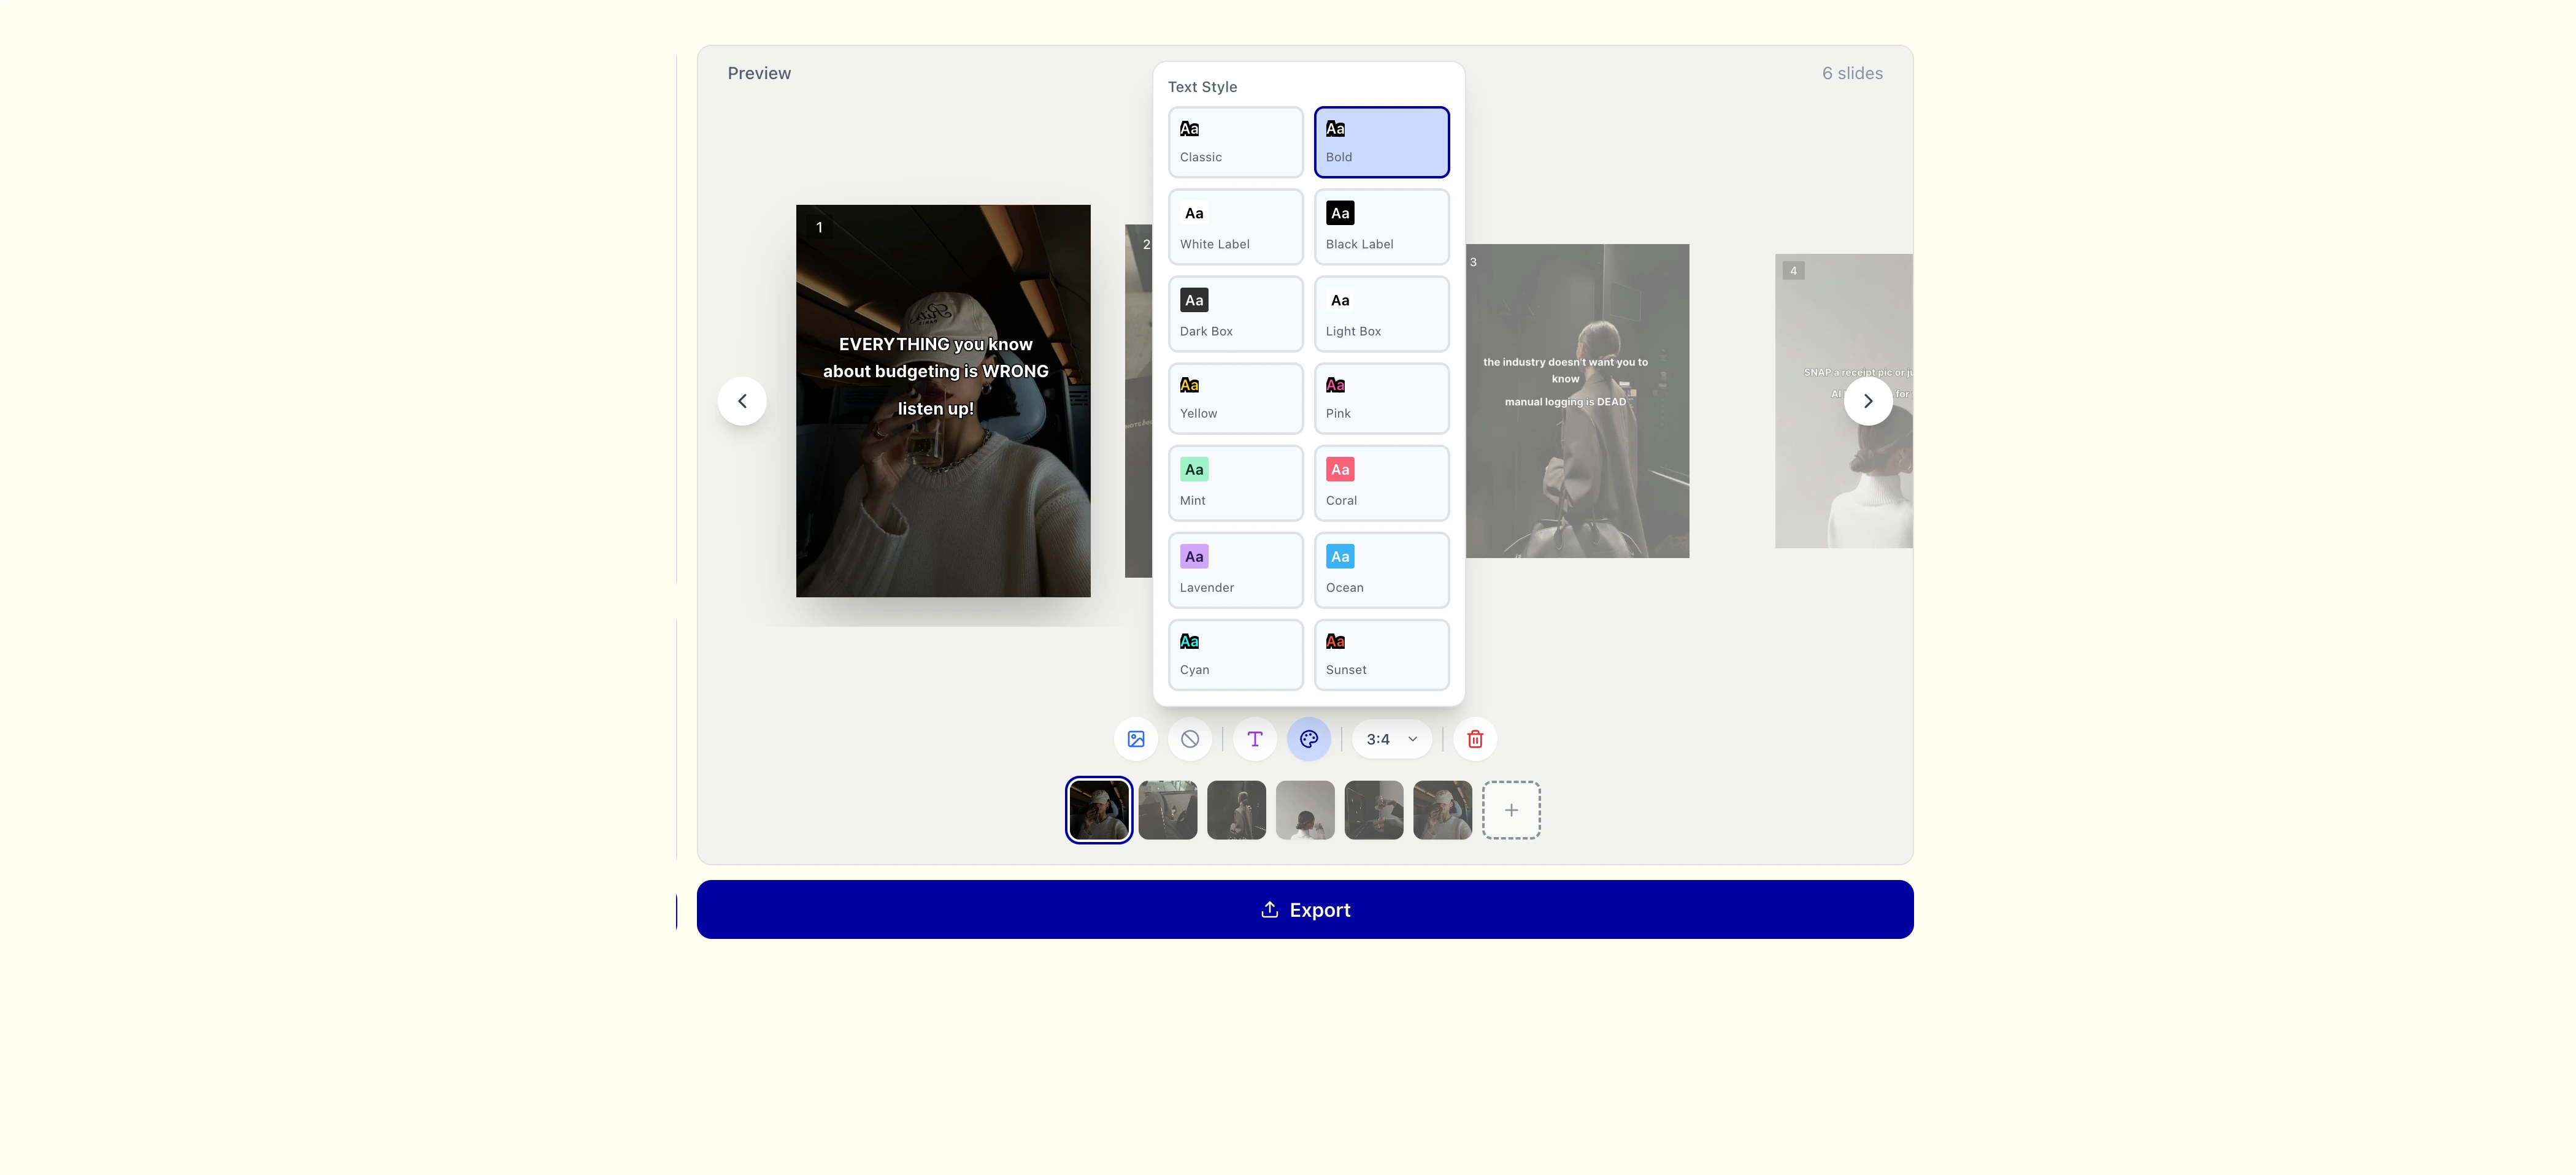
Task: Delete slide with the trash icon
Action: pos(1475,739)
